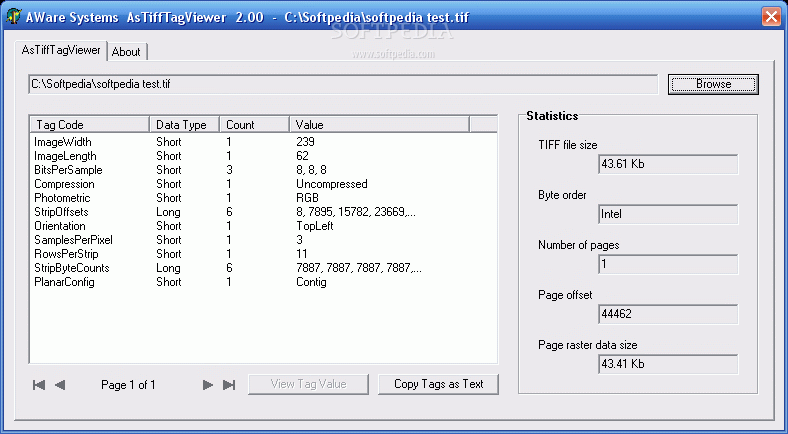The width and height of the screenshot is (788, 434).
Task: Select the Orientation tag row
Action: point(263,227)
